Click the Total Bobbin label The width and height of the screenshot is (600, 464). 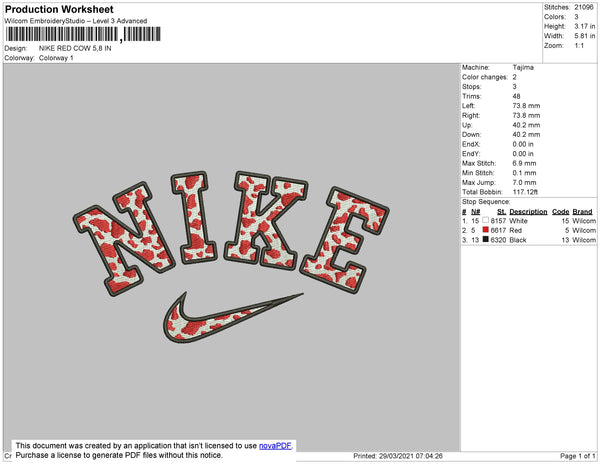(x=482, y=192)
